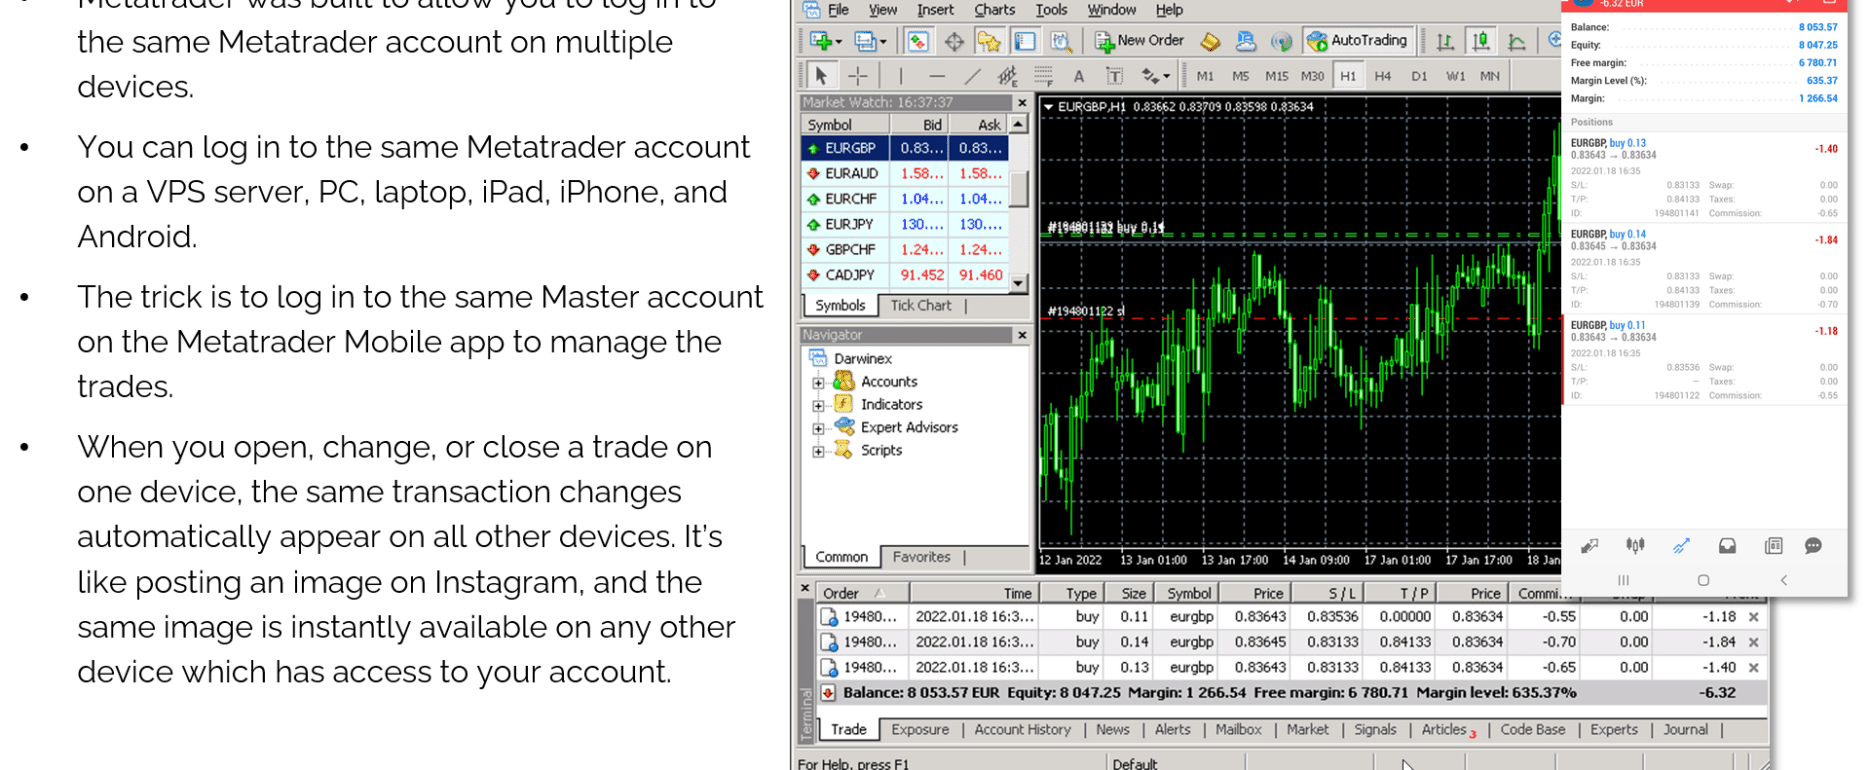Screen dimensions: 1870x770
Task: Switch chart to candlesticks icon
Action: click(1481, 41)
